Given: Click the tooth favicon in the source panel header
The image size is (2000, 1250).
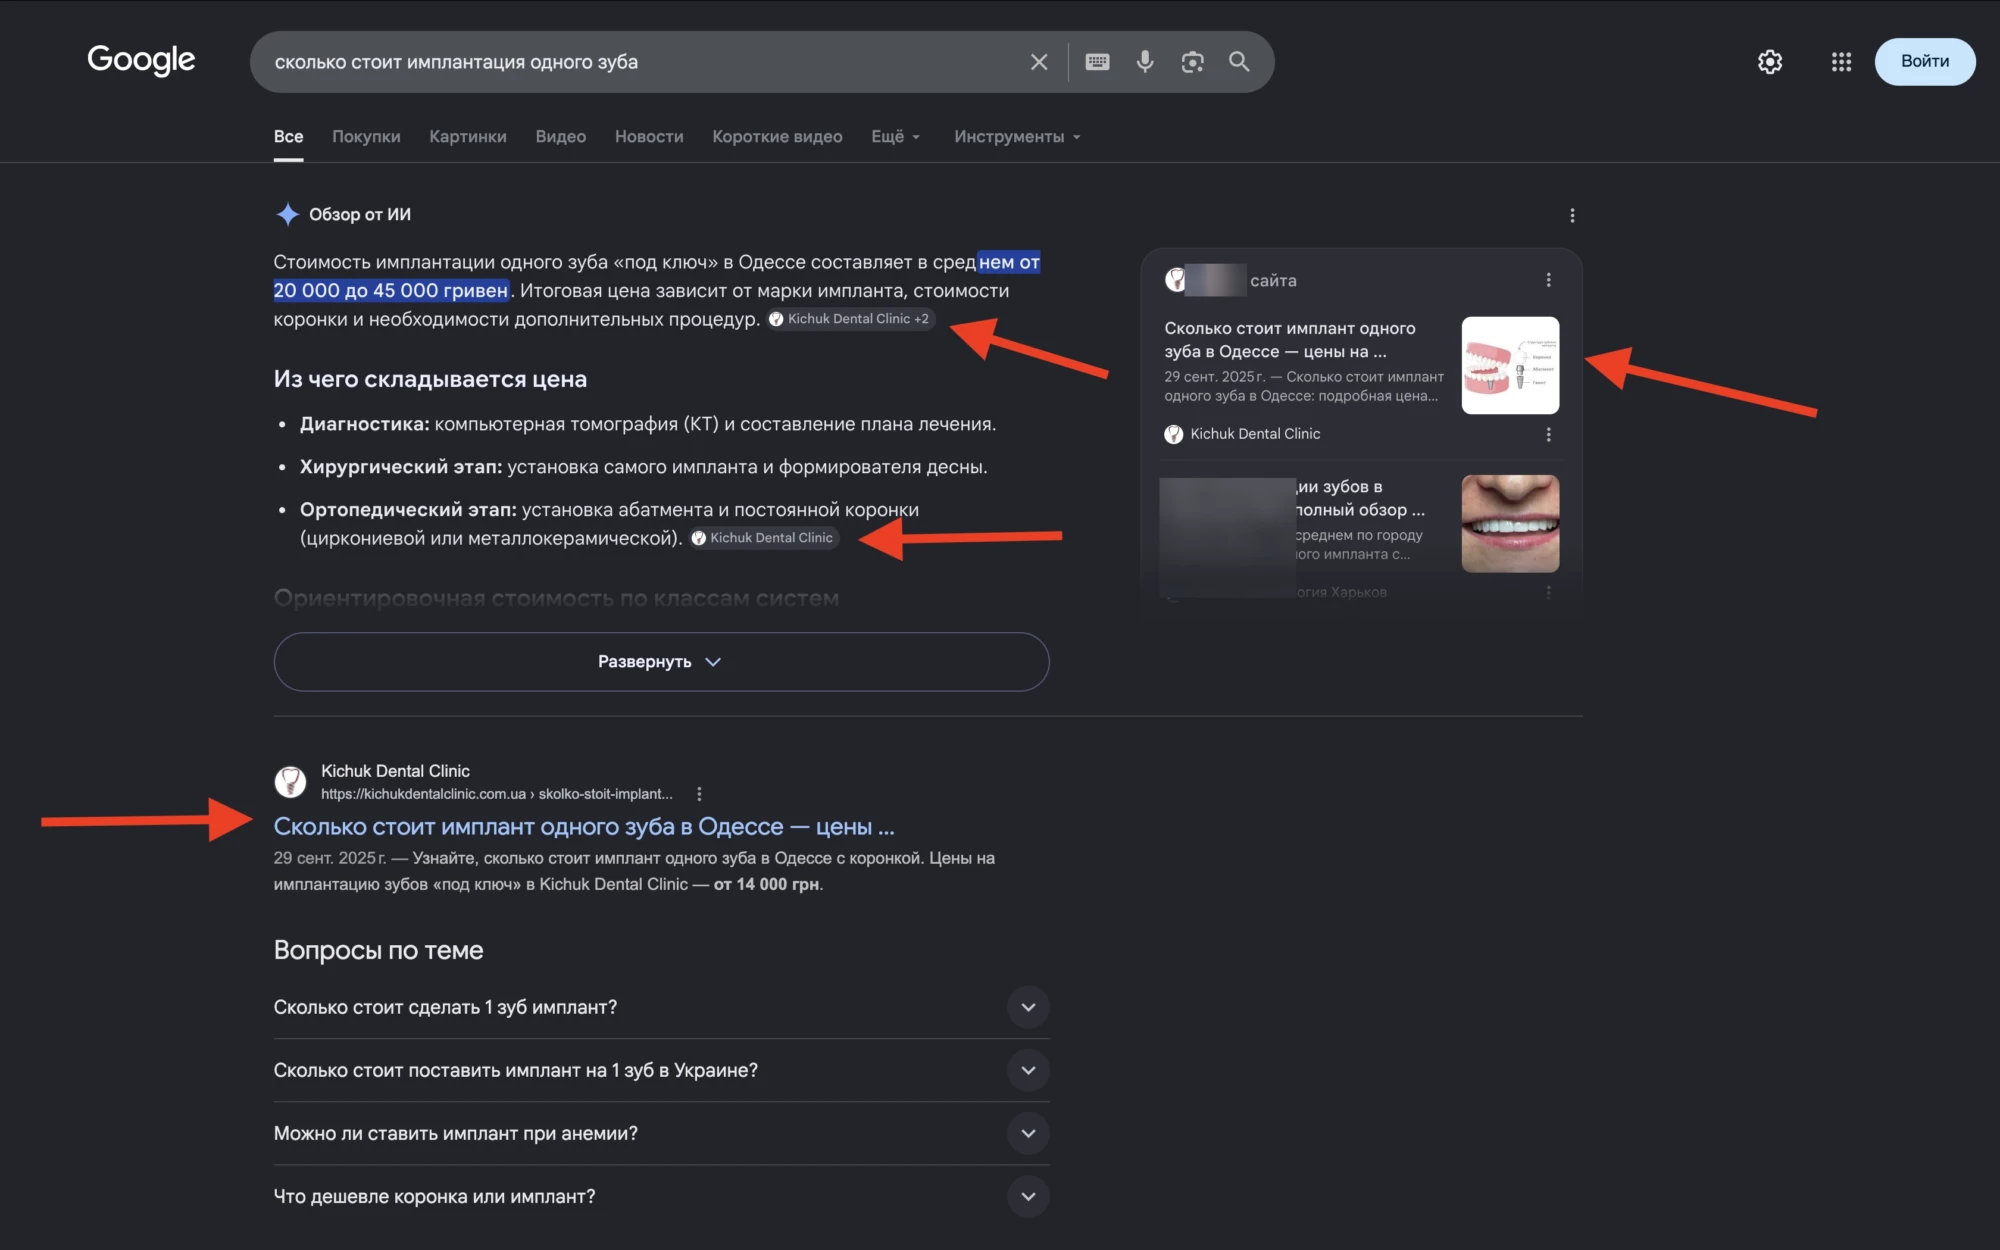Looking at the screenshot, I should pyautogui.click(x=1175, y=280).
